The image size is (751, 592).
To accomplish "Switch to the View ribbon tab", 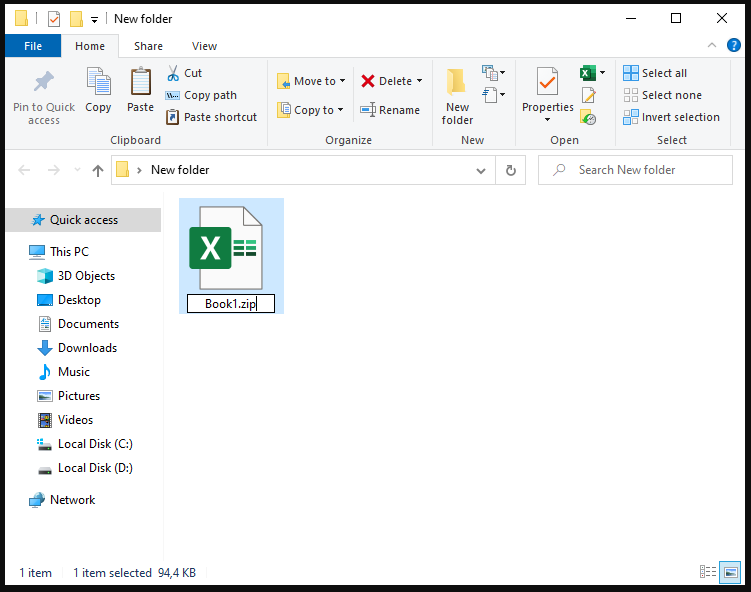I will [205, 46].
